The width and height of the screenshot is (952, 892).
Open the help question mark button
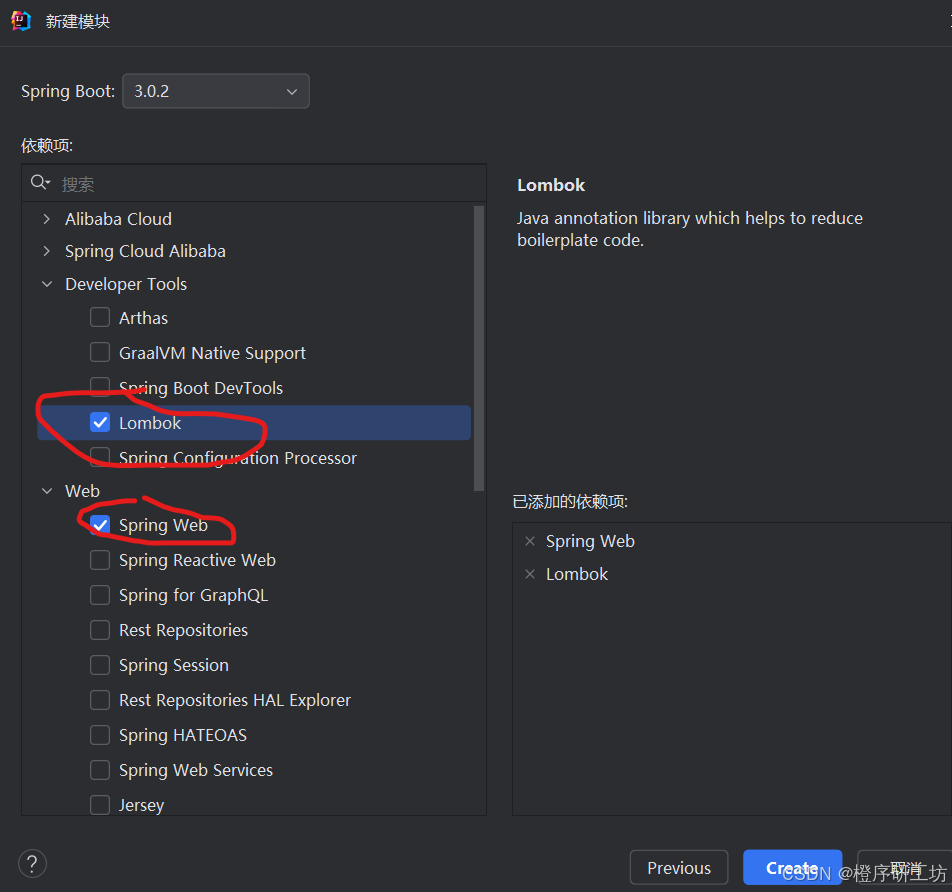tap(32, 863)
